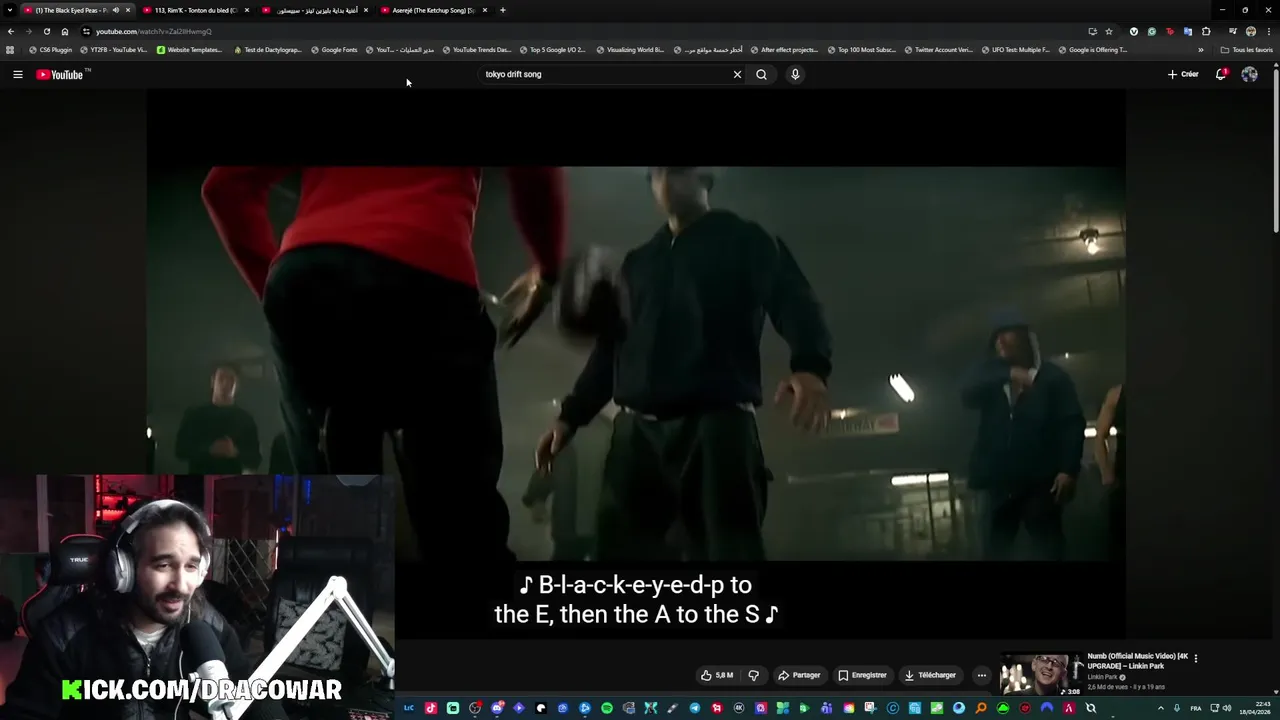The height and width of the screenshot is (720, 1280).
Task: Open the Google Translate extension icon
Action: [1188, 31]
